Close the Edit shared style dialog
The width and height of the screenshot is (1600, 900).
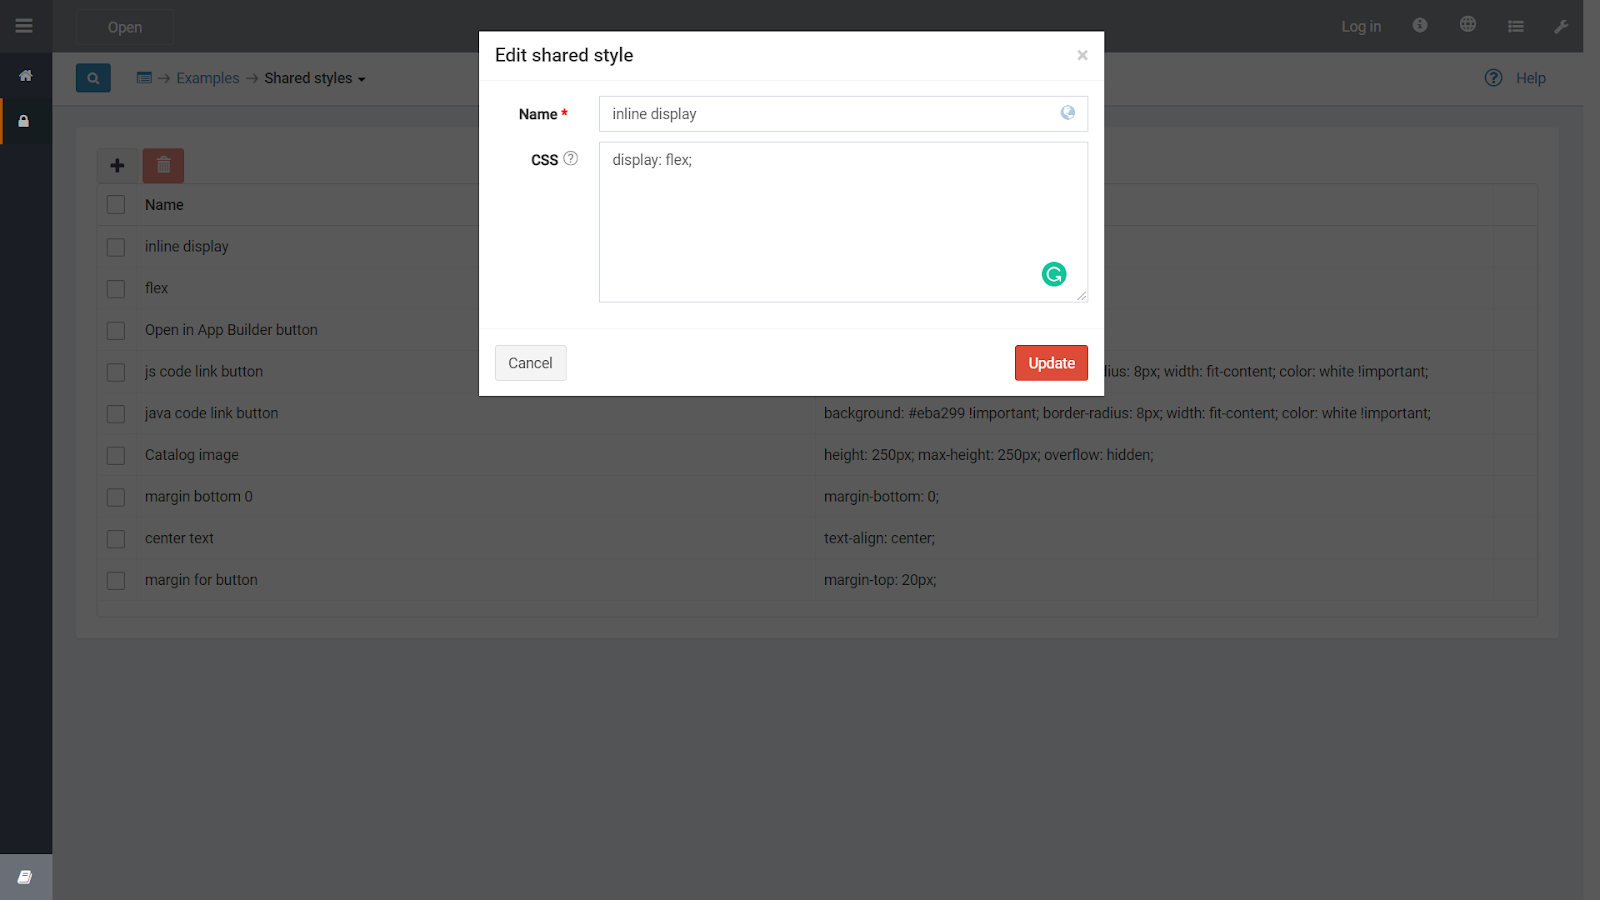(1082, 55)
